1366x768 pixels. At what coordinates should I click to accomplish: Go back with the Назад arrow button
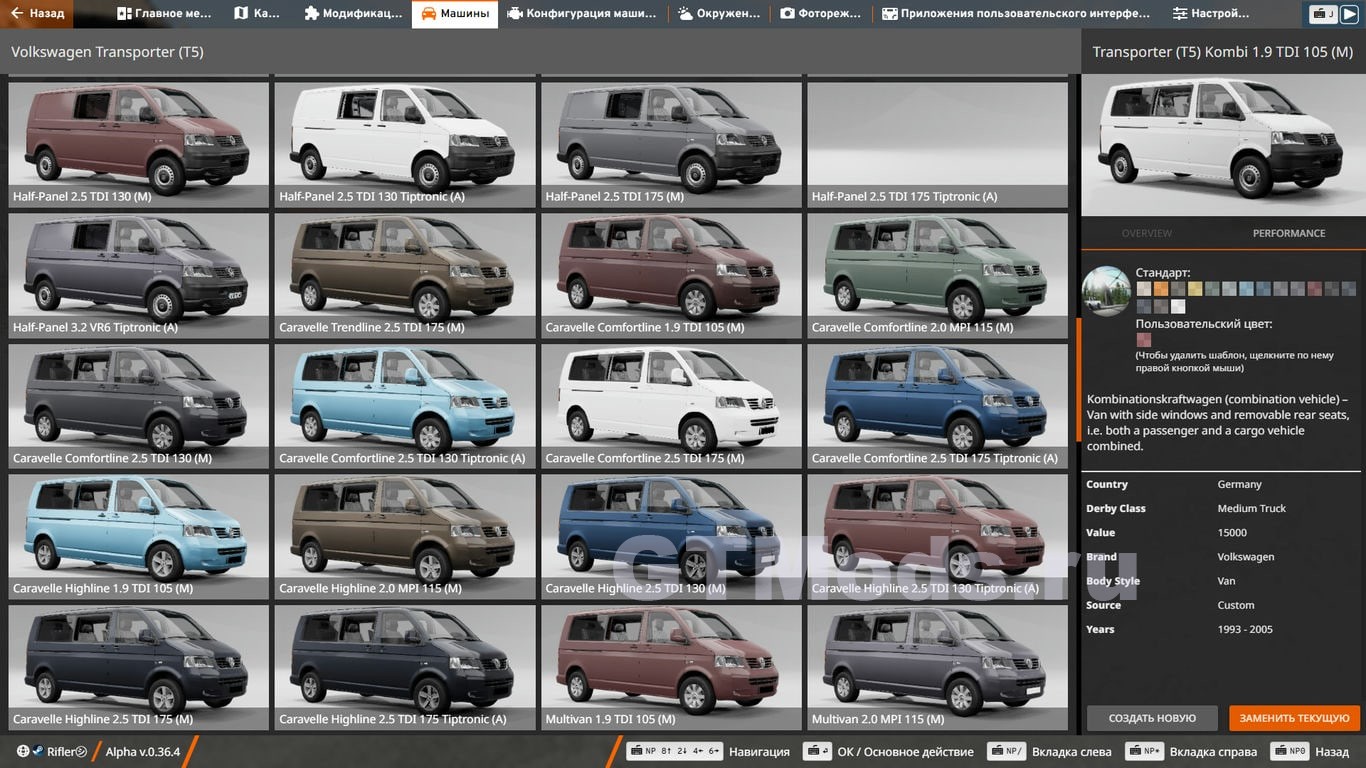38,14
